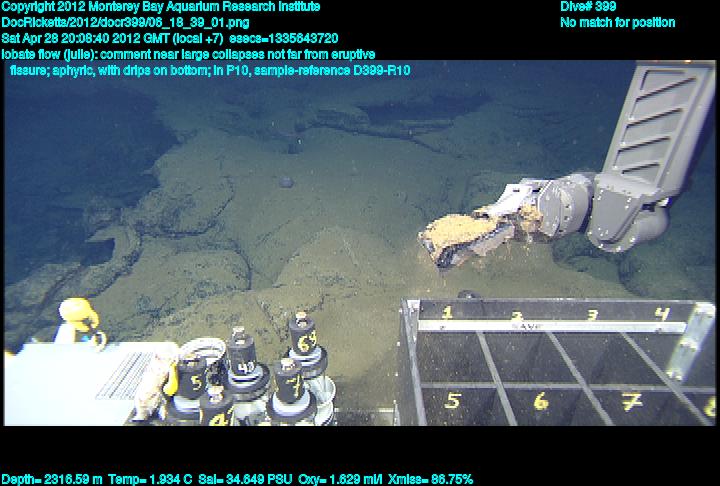Click the "Temp= 1.934 C" readout

[x=151, y=479]
